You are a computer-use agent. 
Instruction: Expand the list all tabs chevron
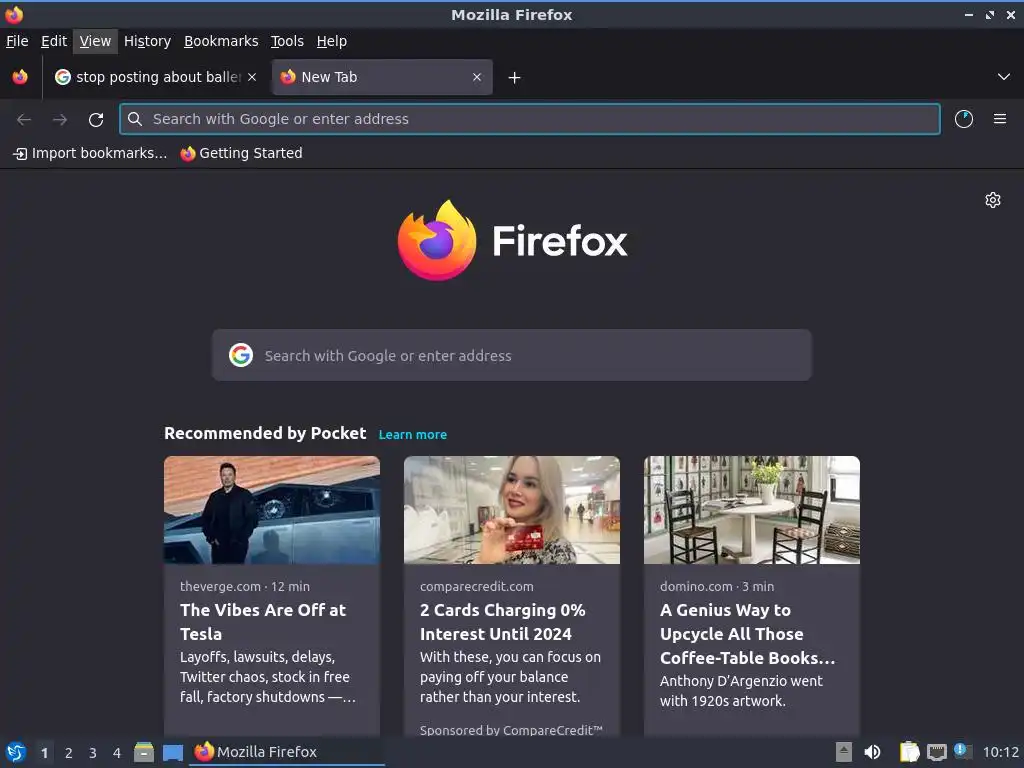tap(1004, 77)
